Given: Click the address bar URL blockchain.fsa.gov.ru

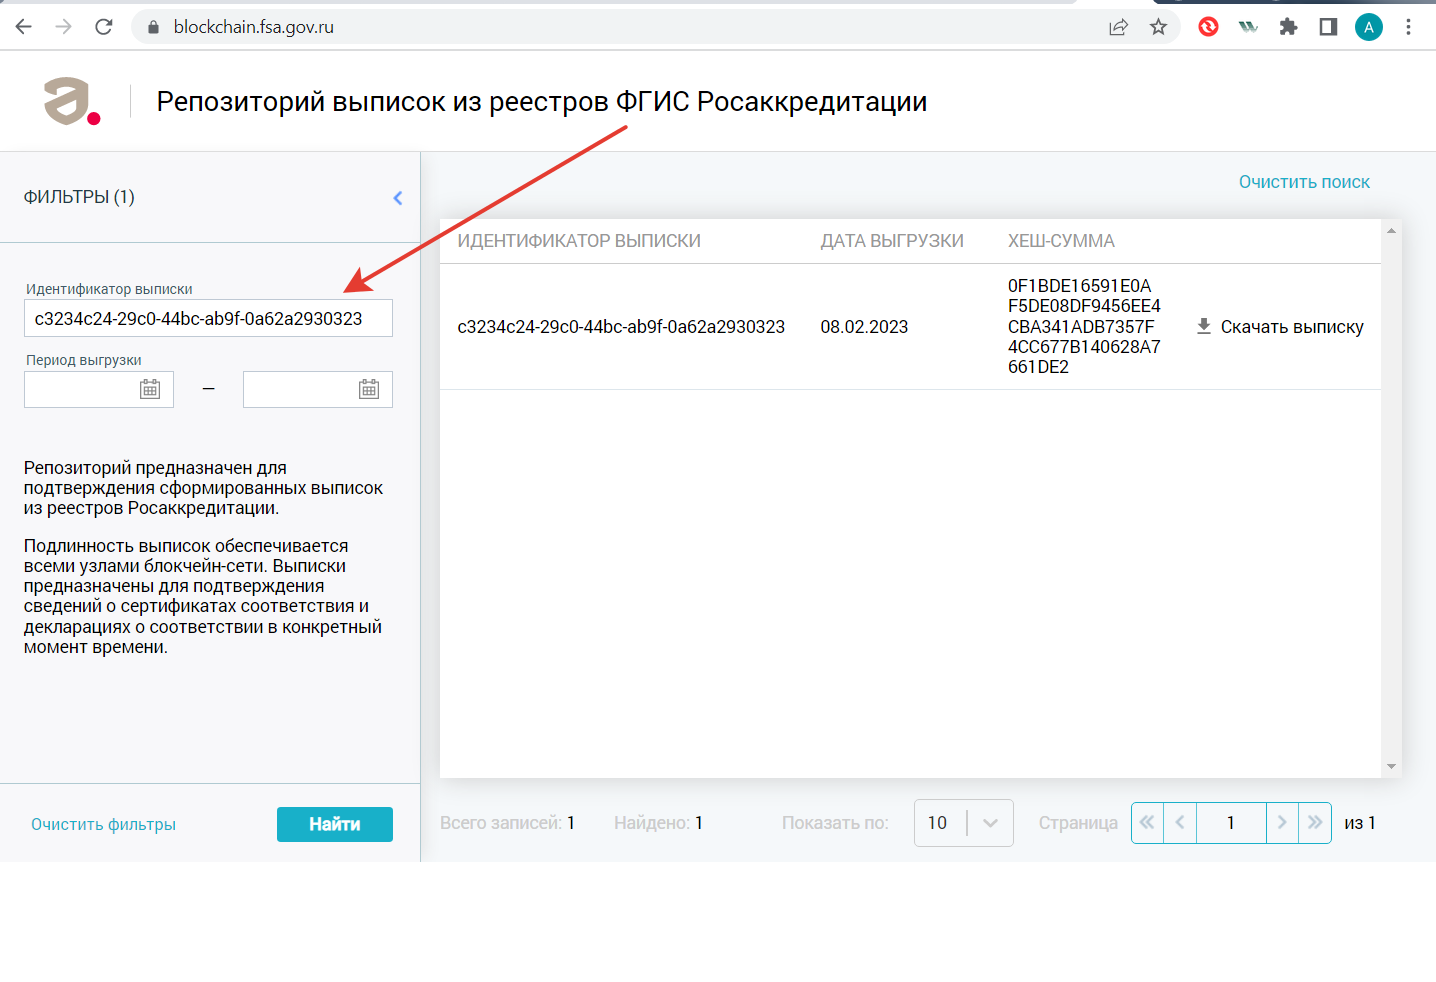Looking at the screenshot, I should point(254,27).
